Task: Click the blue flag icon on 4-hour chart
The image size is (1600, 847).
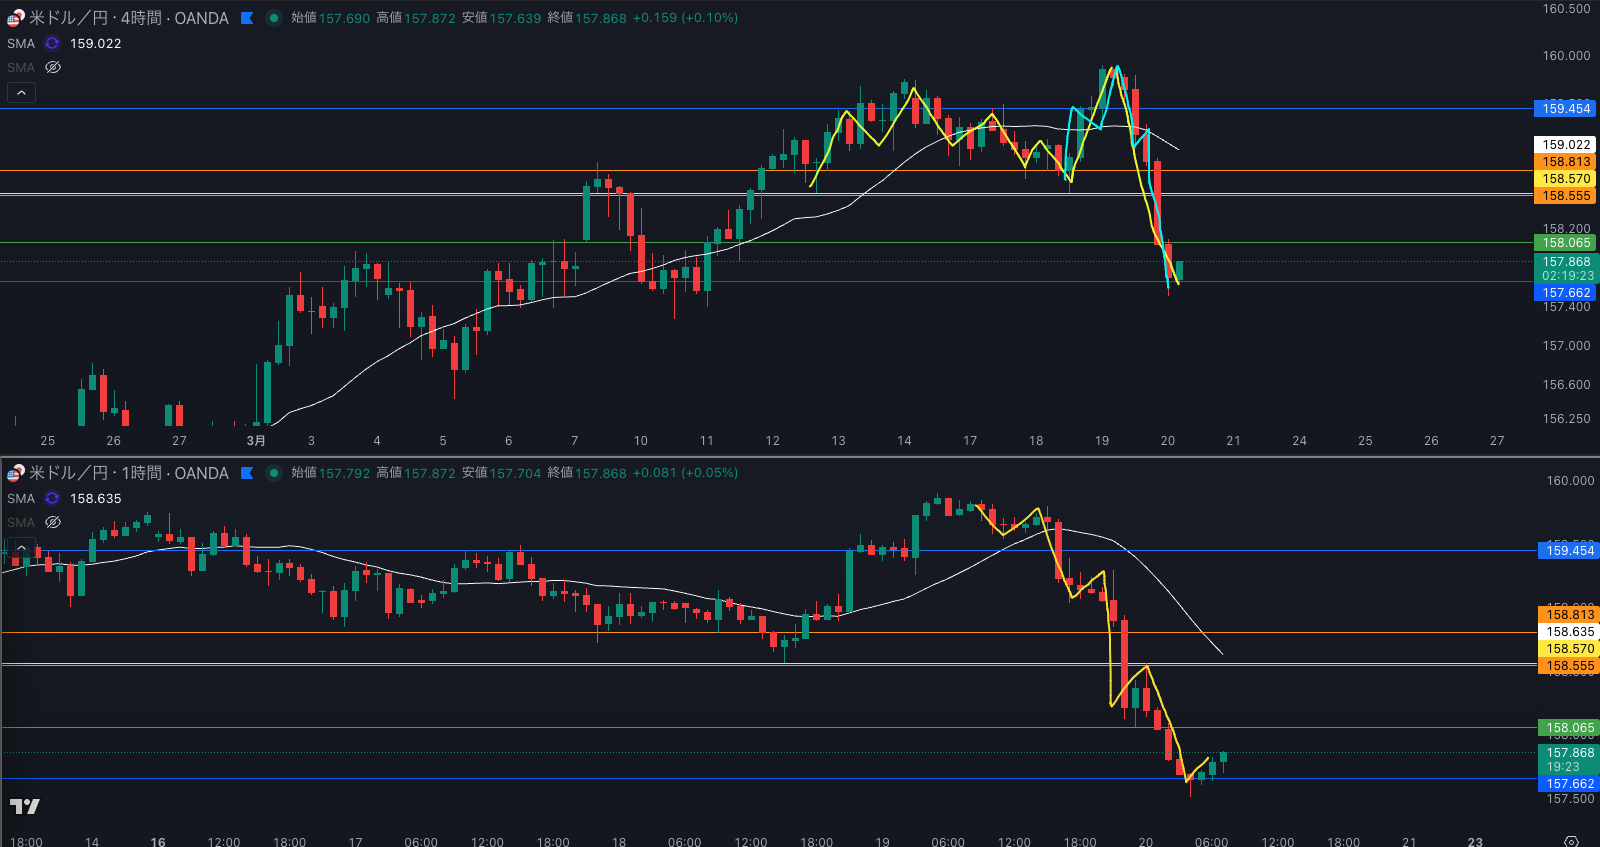Action: click(247, 18)
